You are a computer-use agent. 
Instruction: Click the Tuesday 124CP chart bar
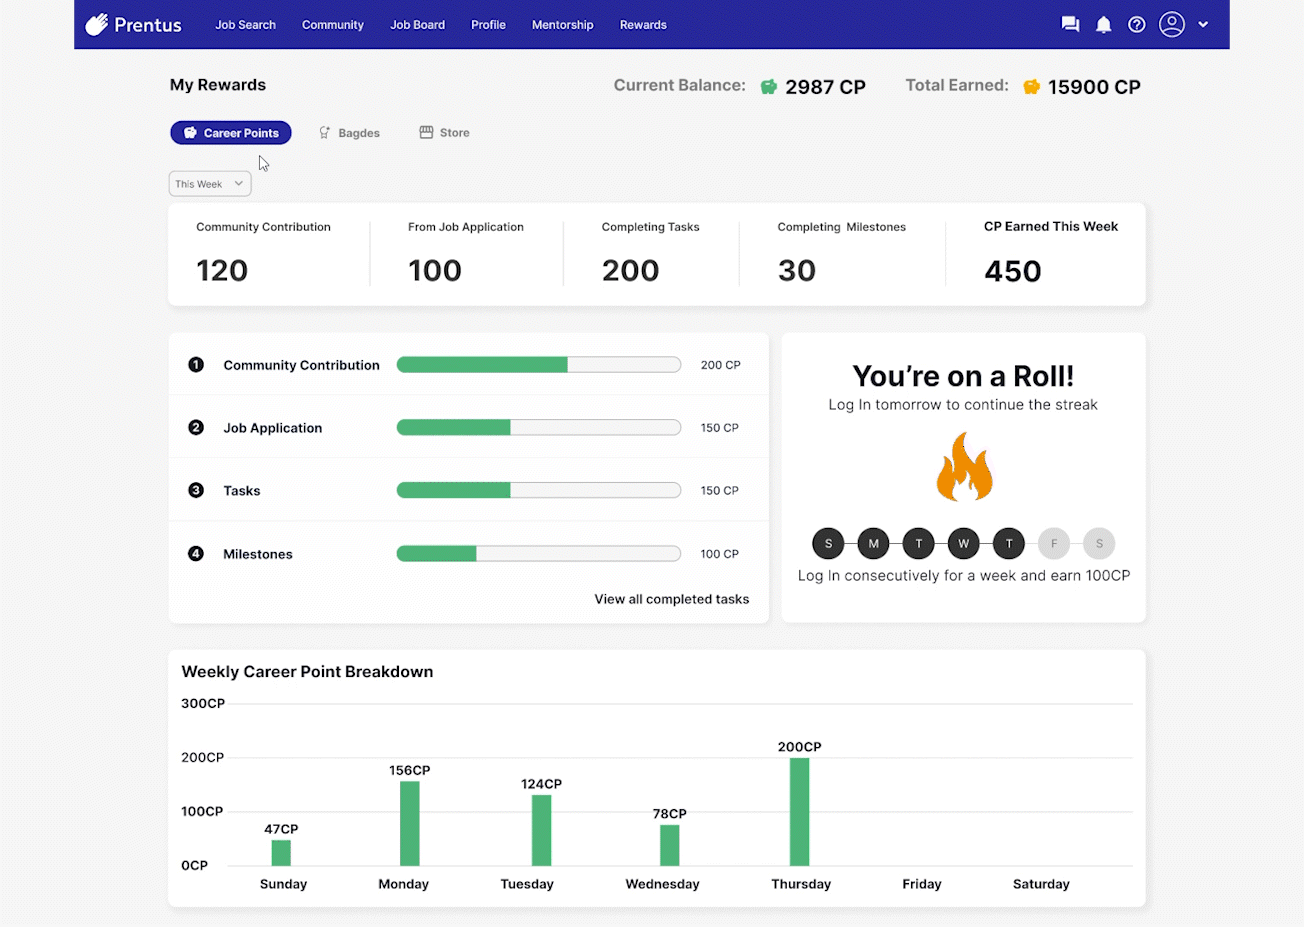point(541,831)
